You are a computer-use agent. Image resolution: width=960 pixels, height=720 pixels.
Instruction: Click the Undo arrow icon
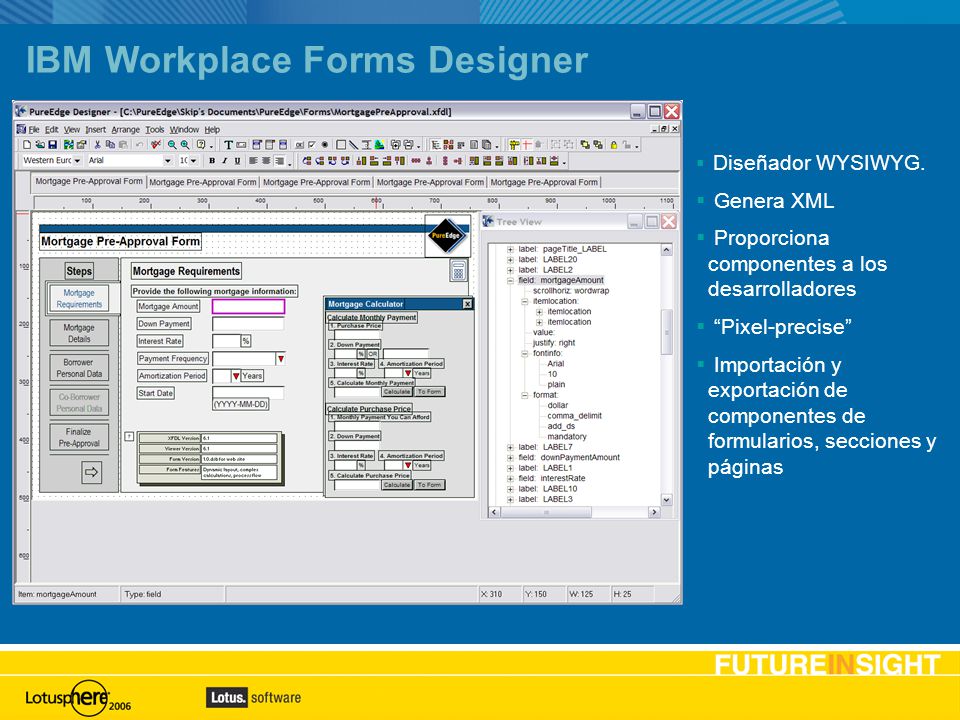click(x=140, y=144)
